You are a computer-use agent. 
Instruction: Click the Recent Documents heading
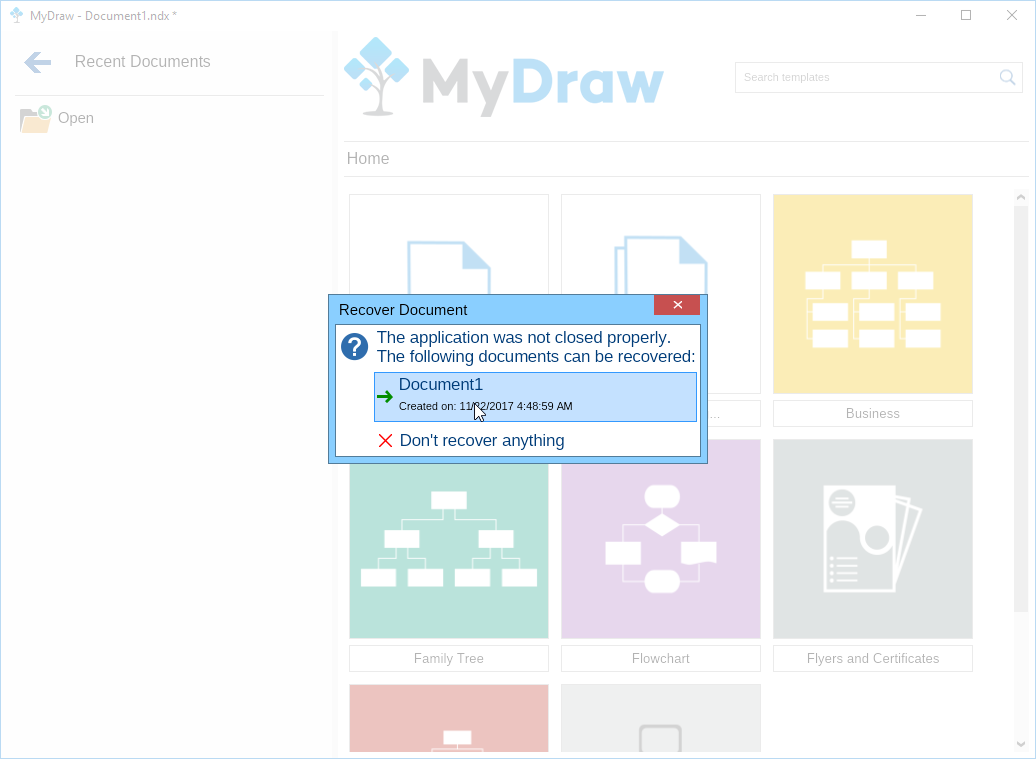click(143, 61)
